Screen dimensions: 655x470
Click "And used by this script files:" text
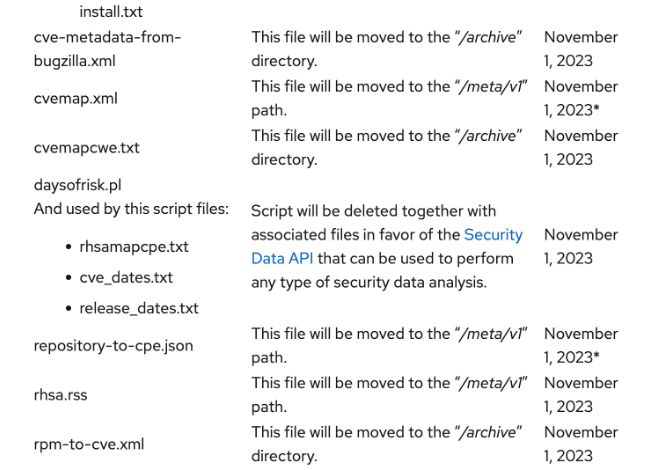pos(131,209)
